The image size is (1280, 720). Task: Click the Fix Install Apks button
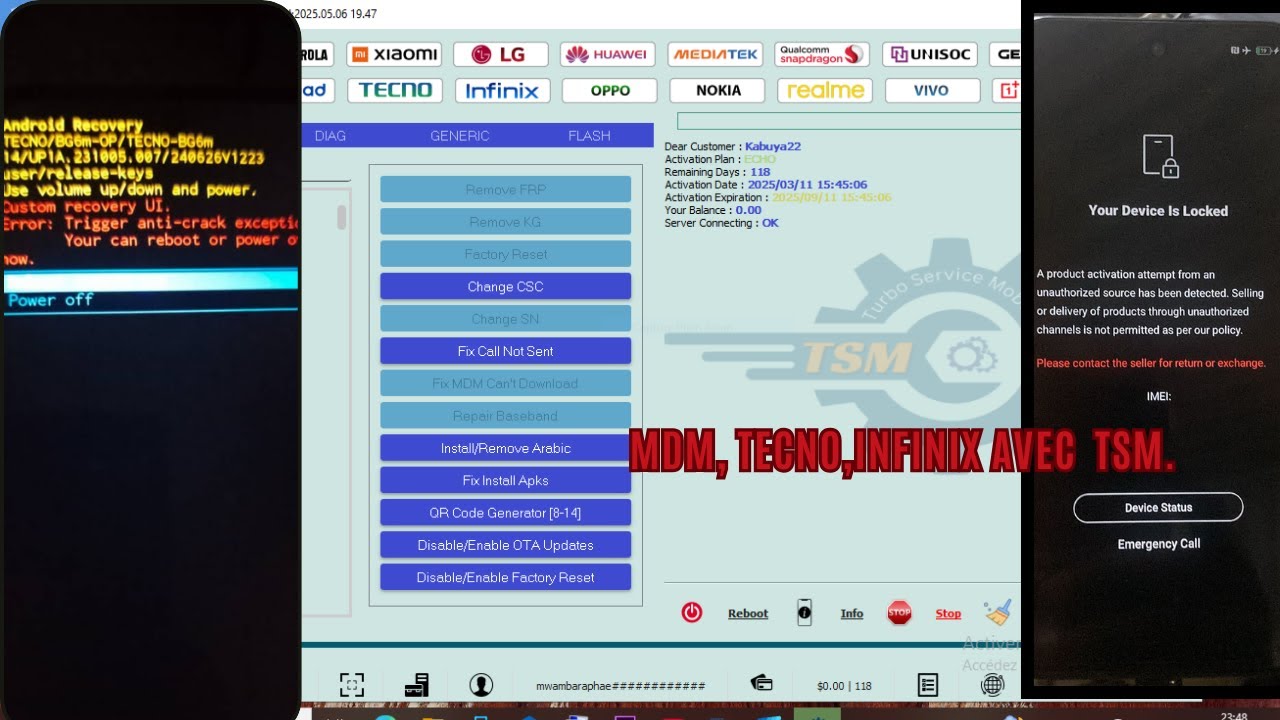[505, 480]
